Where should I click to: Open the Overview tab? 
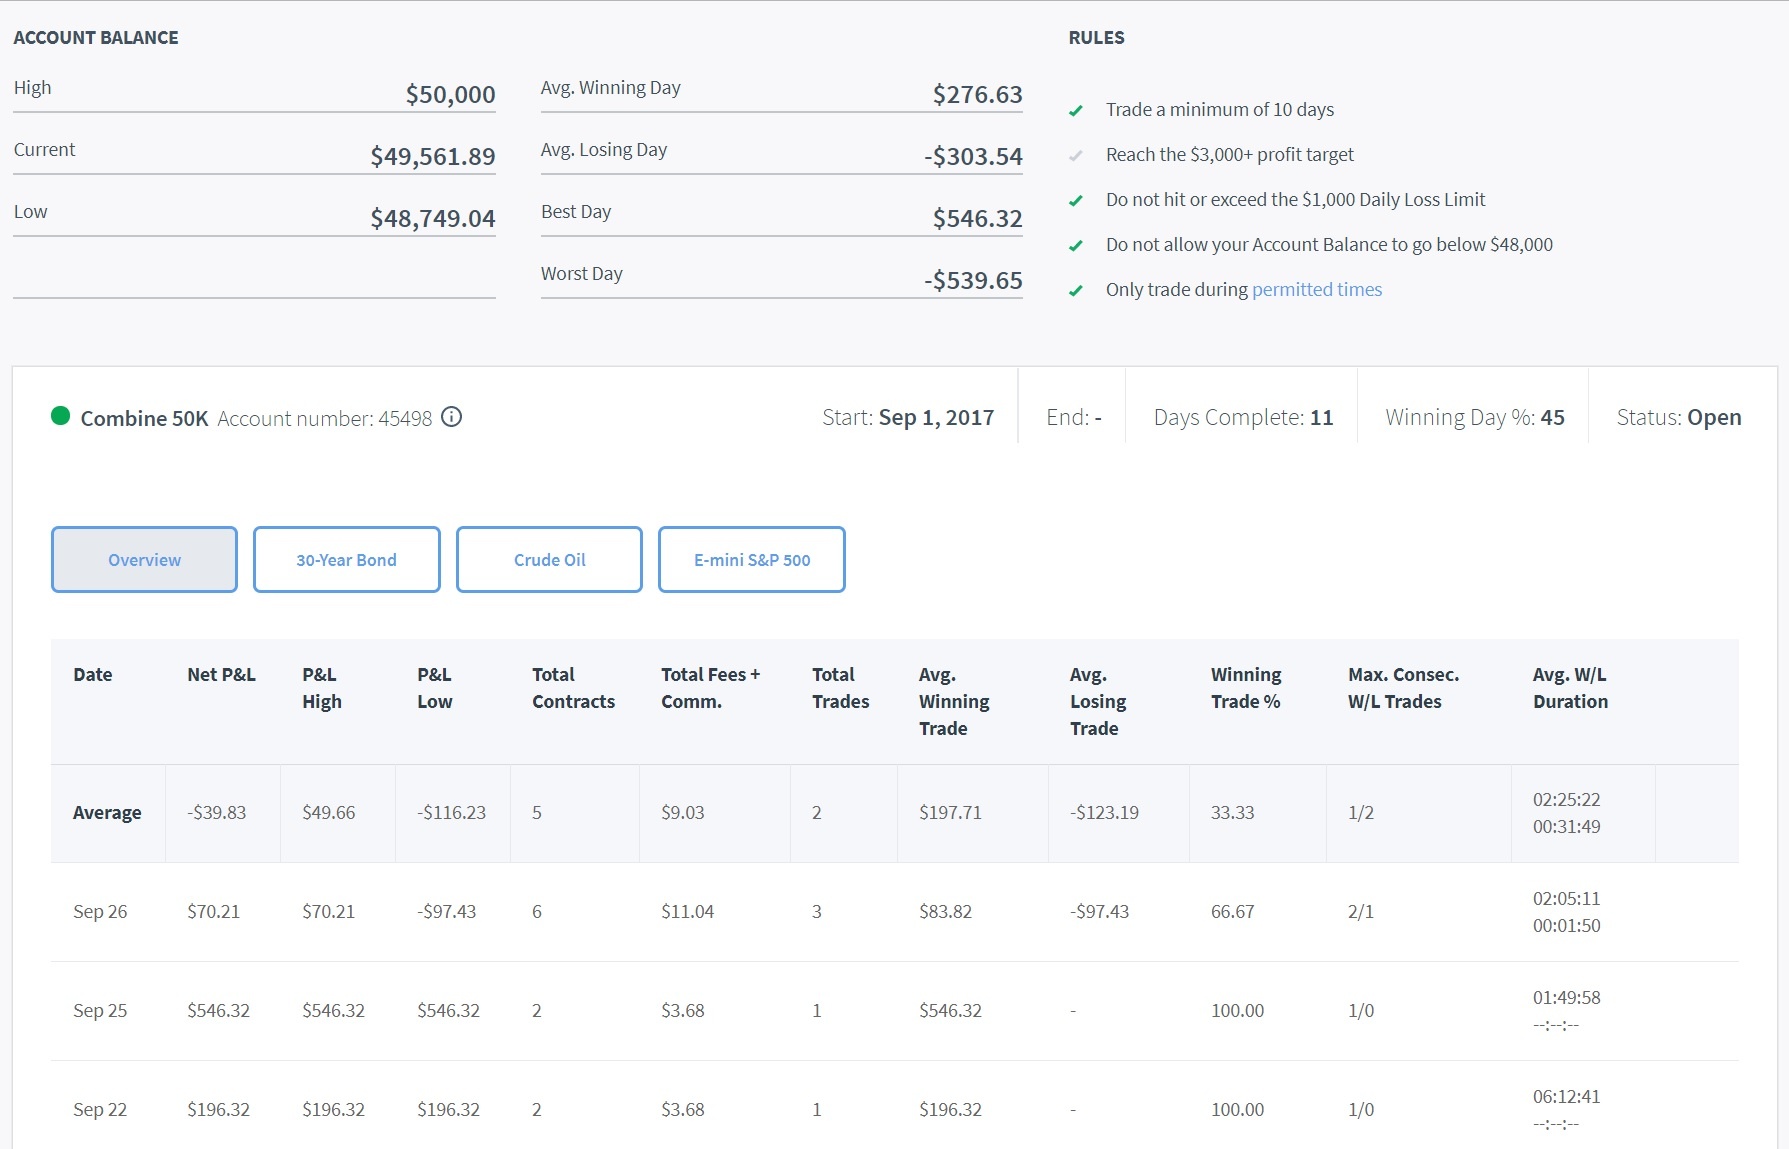coord(144,560)
